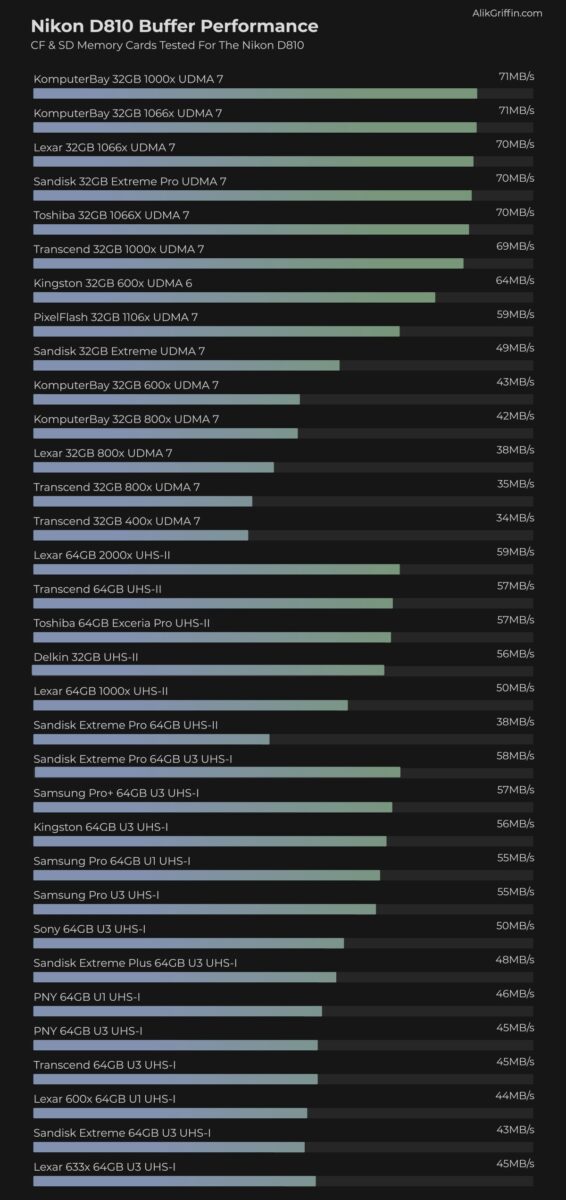Image resolution: width=566 pixels, height=1200 pixels.
Task: Click the Nikon D810 Buffer Performance title
Action: [175, 26]
